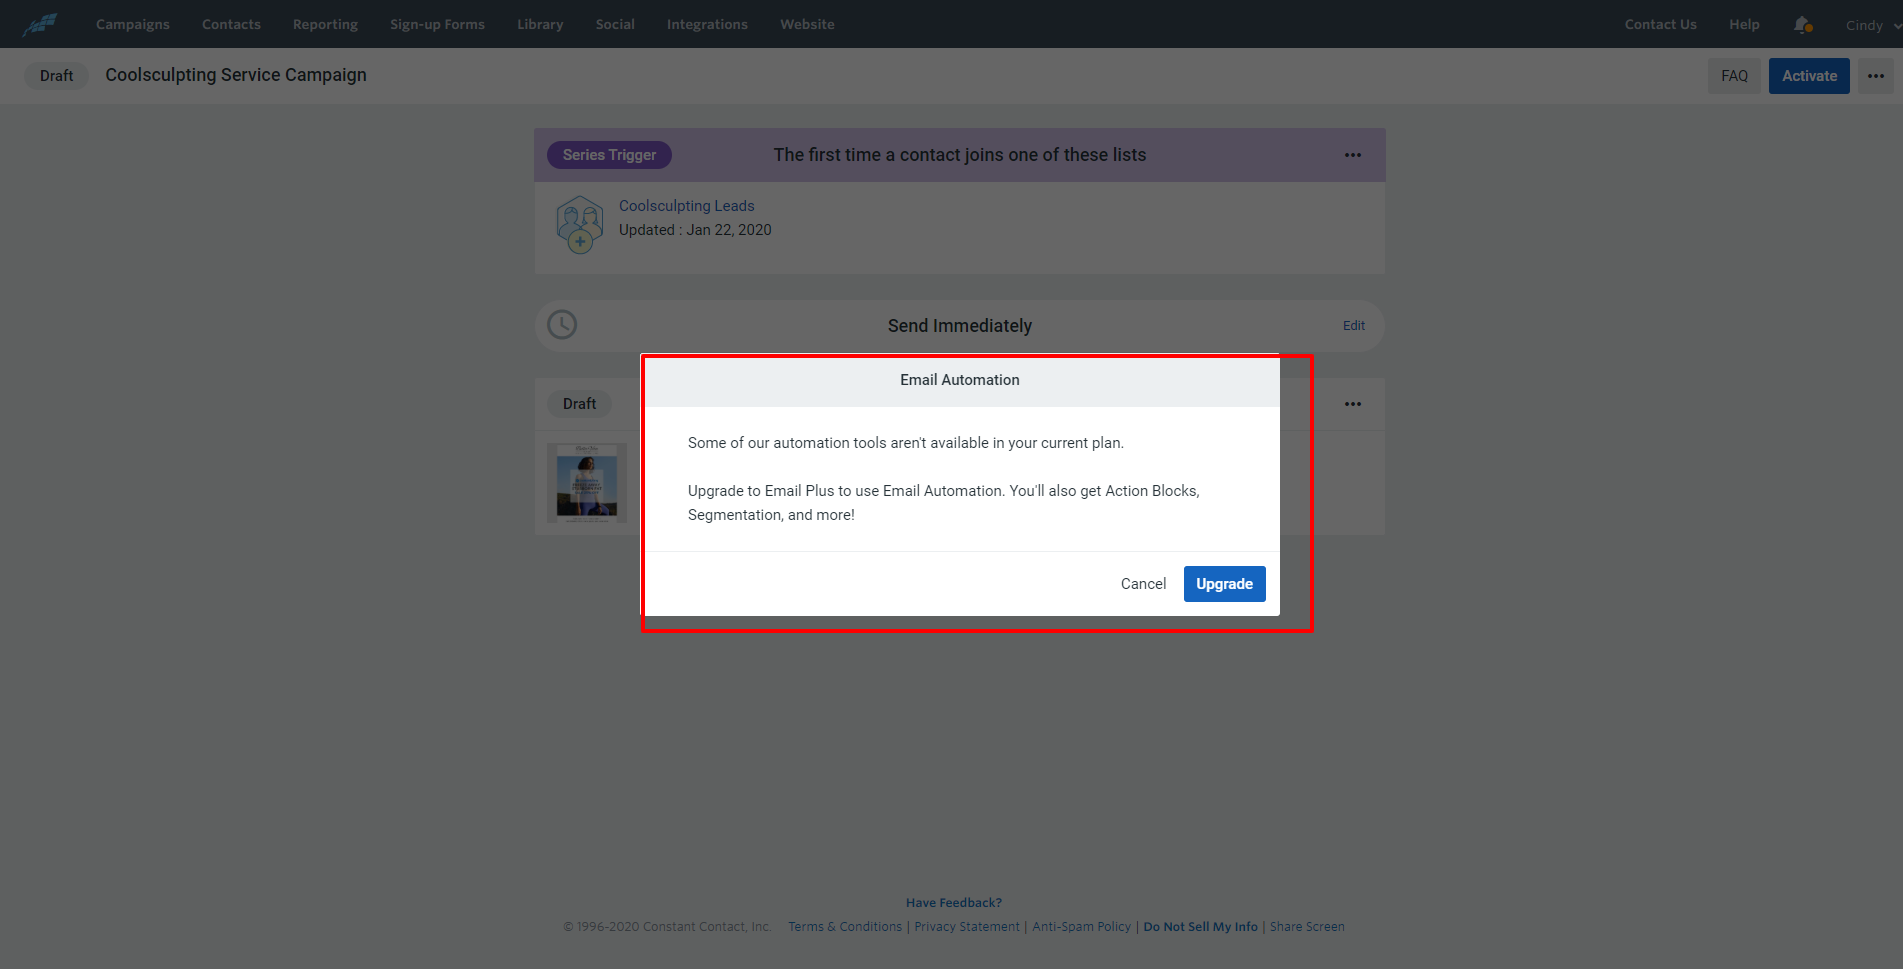Select Integrations in the top navigation
This screenshot has width=1903, height=969.
pyautogui.click(x=707, y=24)
